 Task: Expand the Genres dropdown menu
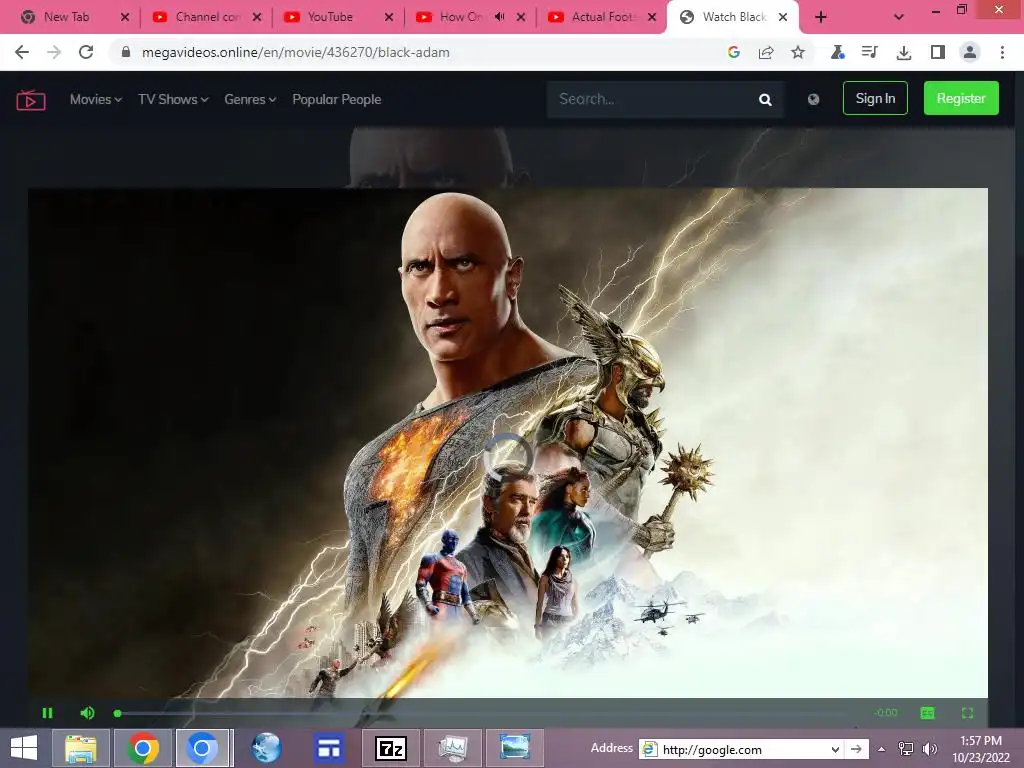coord(250,99)
